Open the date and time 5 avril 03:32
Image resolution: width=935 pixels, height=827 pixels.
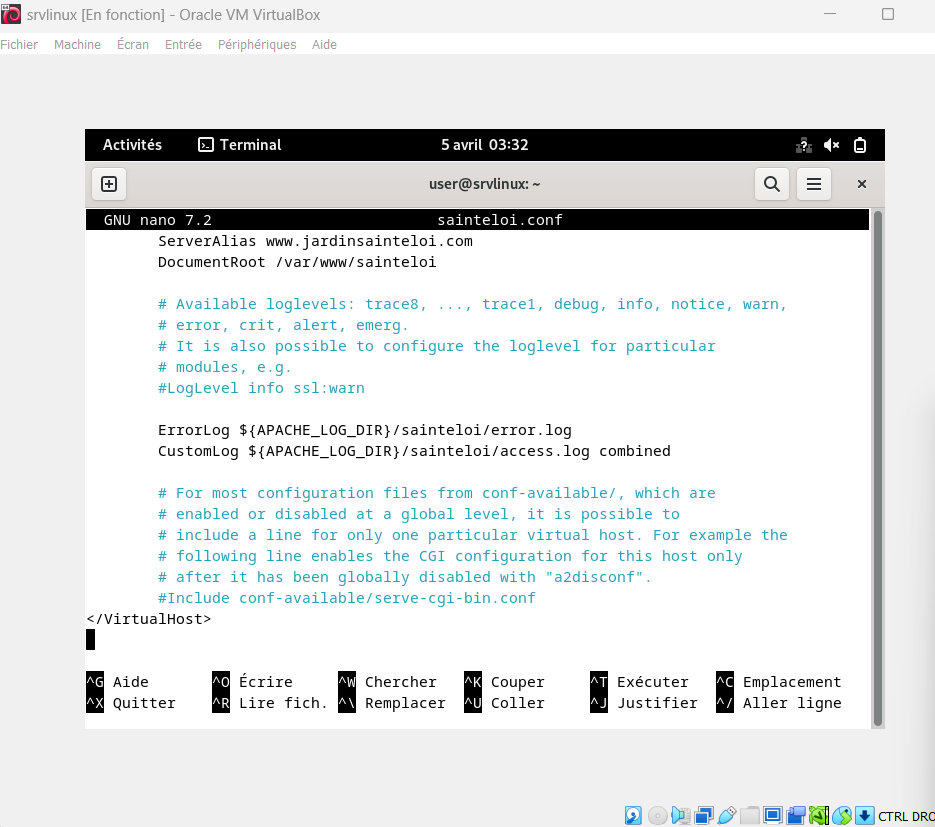pos(484,145)
